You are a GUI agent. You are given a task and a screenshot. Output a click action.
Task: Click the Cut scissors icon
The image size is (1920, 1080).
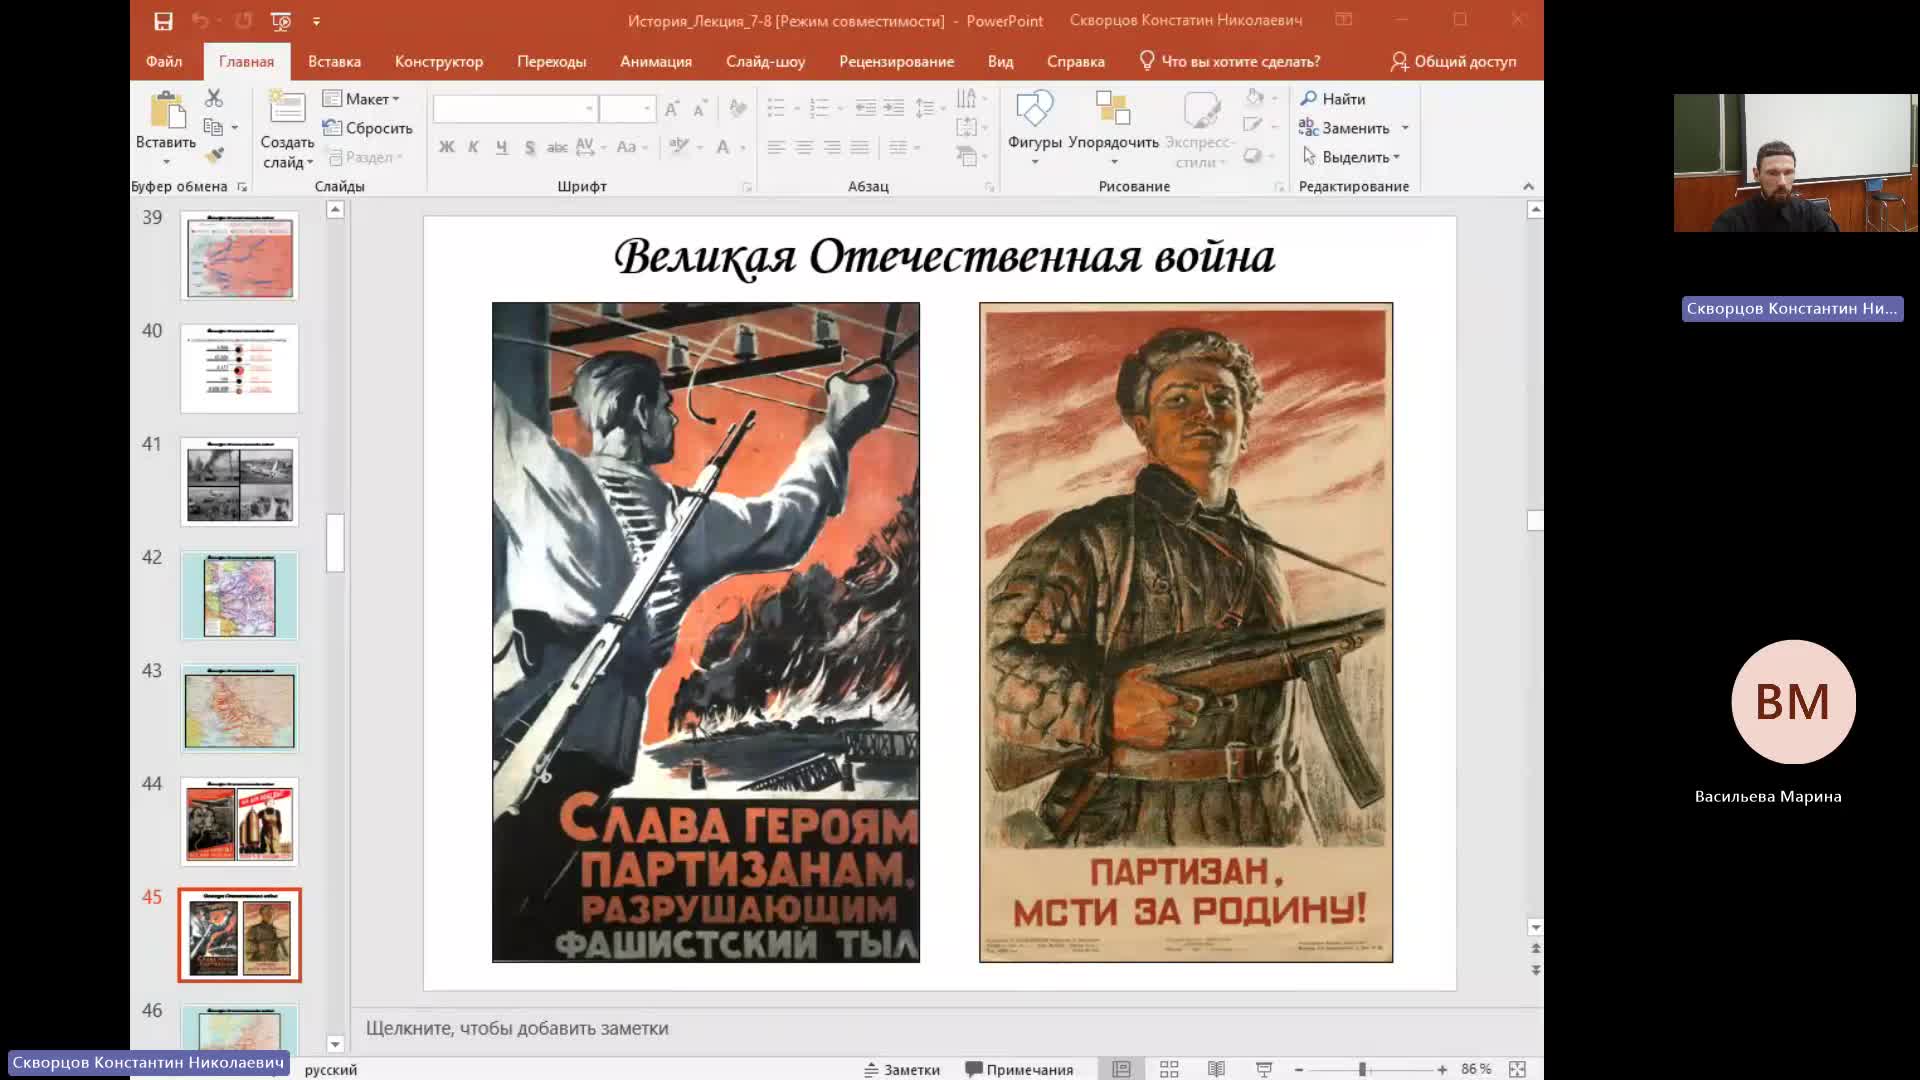tap(214, 98)
